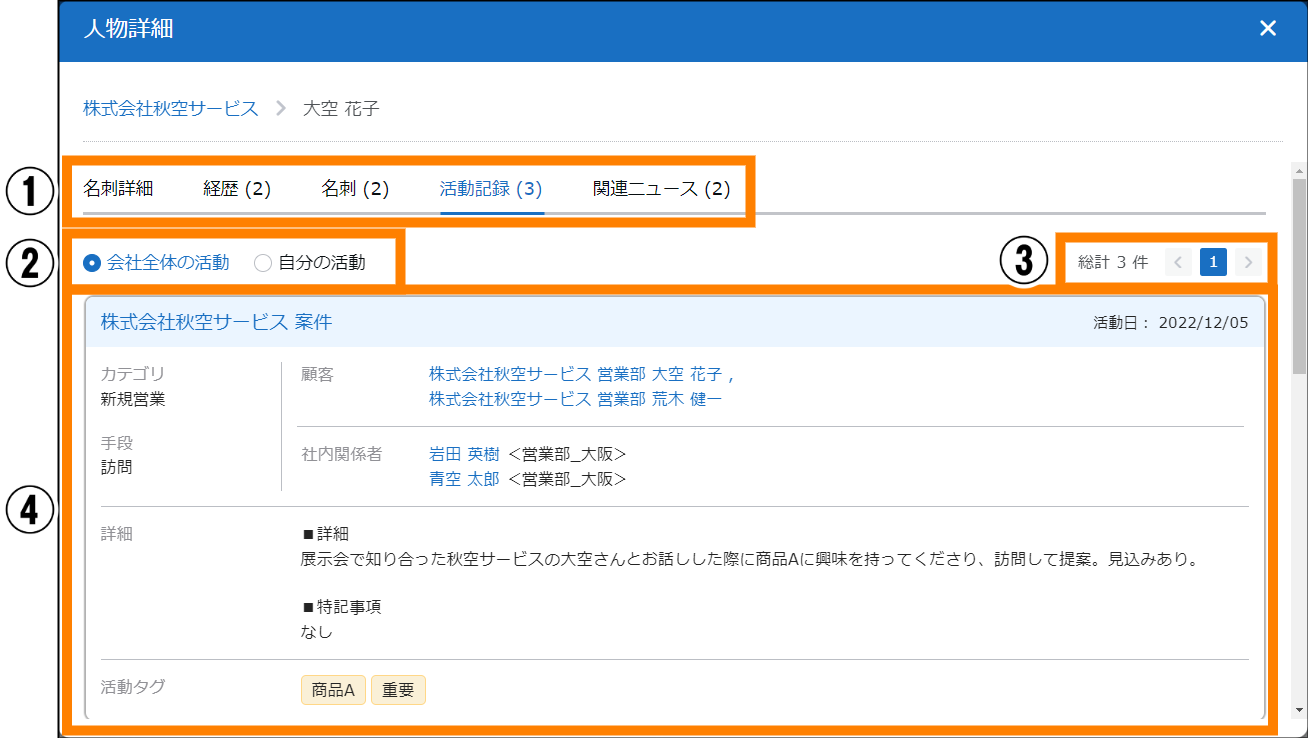The image size is (1308, 738).
Task: Open the 経歴 (2) tab
Action: [x=237, y=189]
